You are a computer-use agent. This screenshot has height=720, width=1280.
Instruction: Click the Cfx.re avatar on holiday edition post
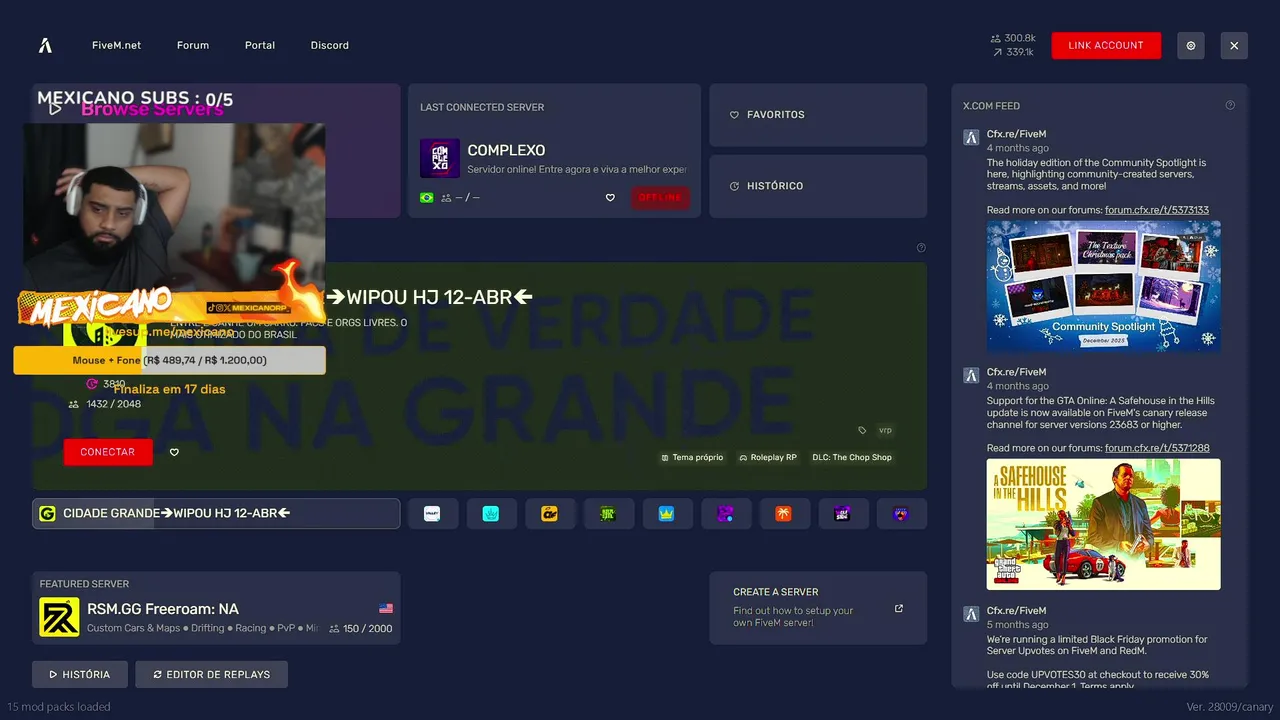[x=971, y=137]
